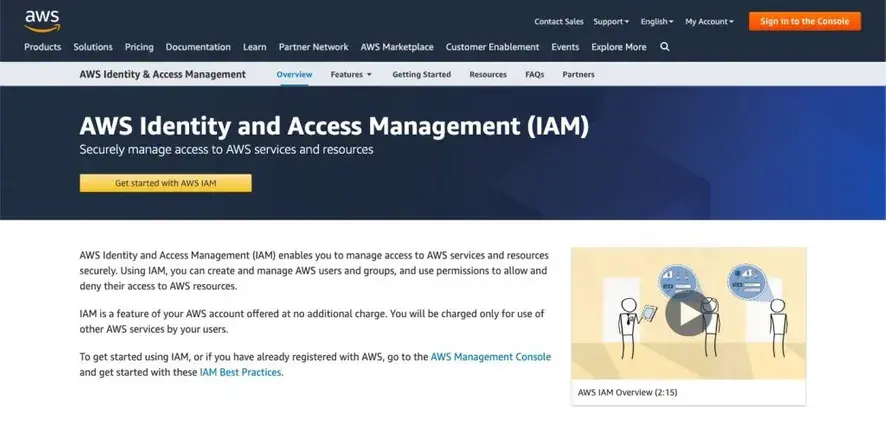Viewport: 886px width, 431px height.
Task: Play the AWS IAM Overview video
Action: coord(687,314)
